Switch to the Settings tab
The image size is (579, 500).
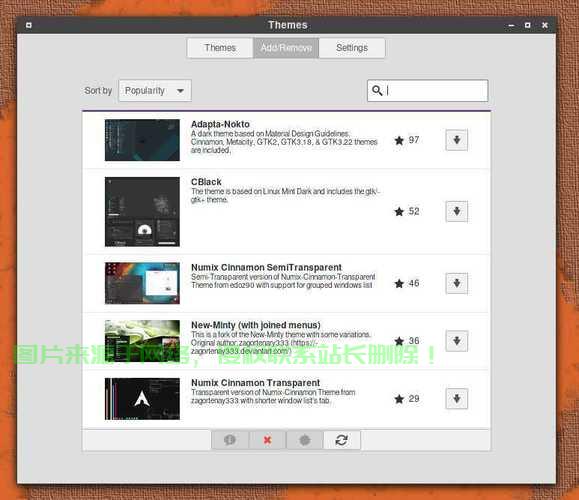pos(352,48)
